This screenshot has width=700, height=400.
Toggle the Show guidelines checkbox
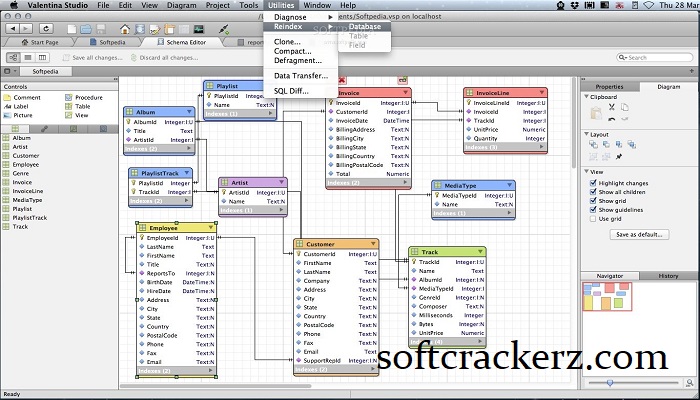pos(593,210)
